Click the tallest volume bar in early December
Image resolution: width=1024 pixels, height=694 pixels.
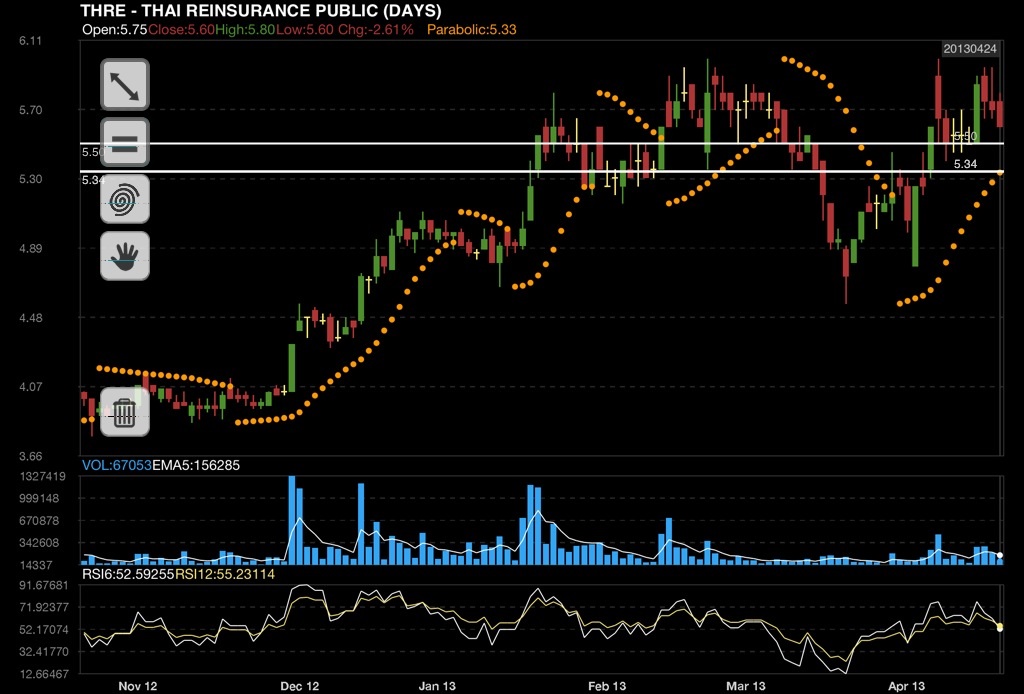(292, 520)
